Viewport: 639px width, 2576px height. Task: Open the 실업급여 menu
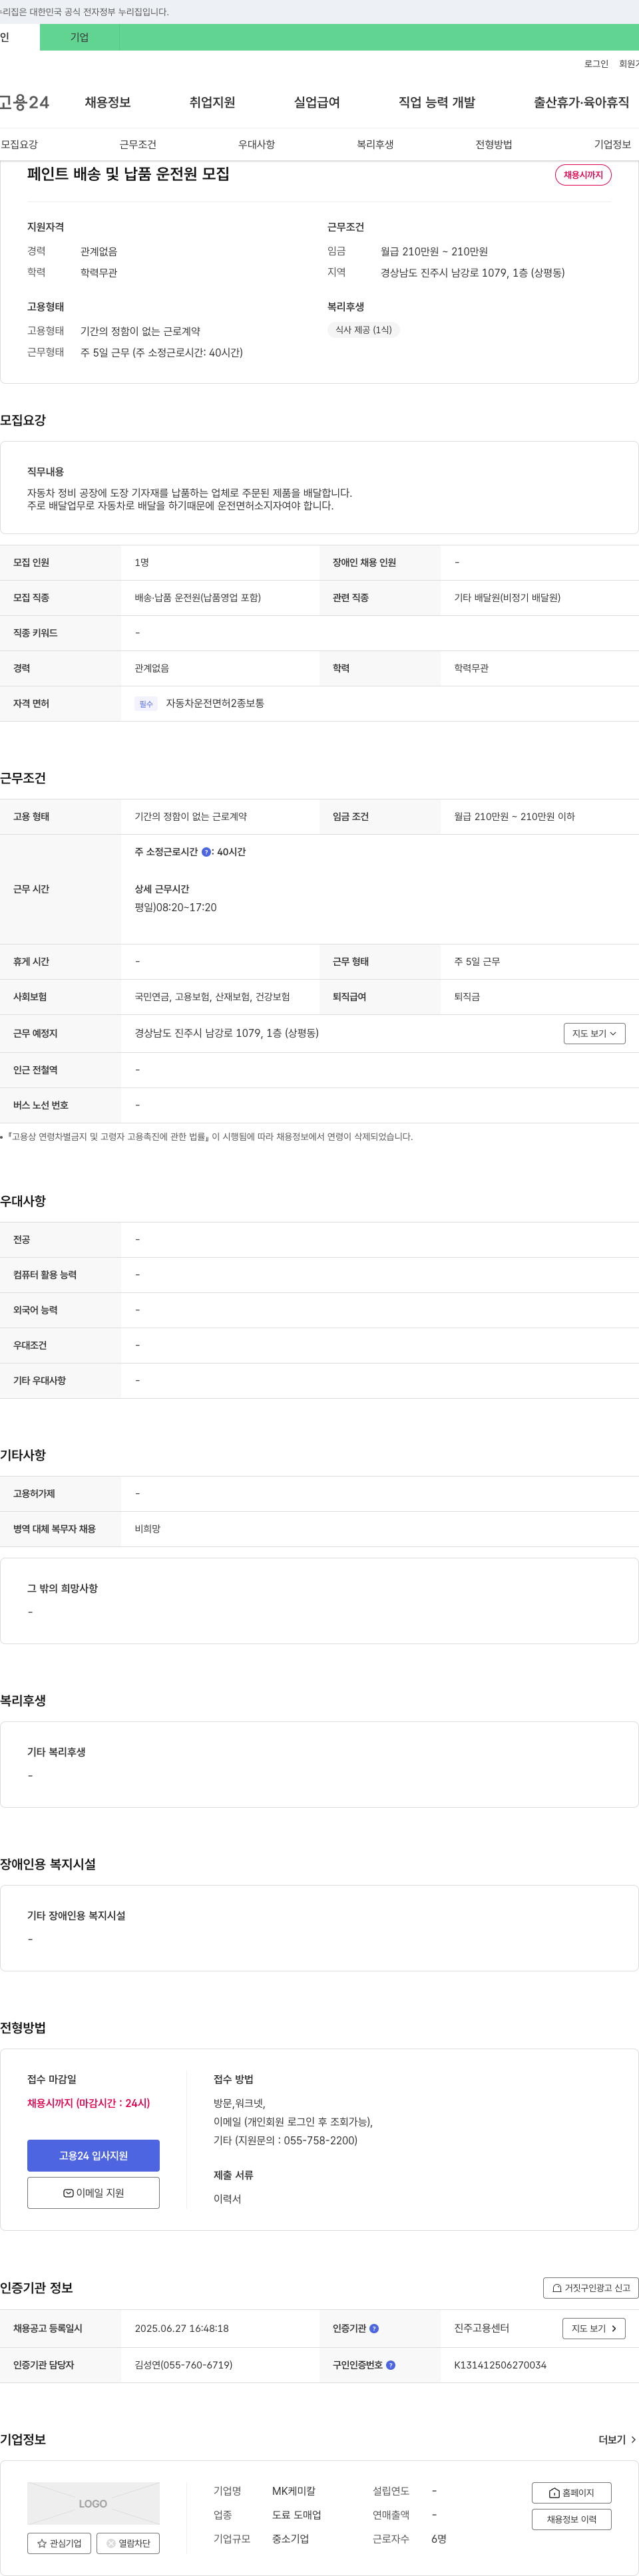pos(317,102)
